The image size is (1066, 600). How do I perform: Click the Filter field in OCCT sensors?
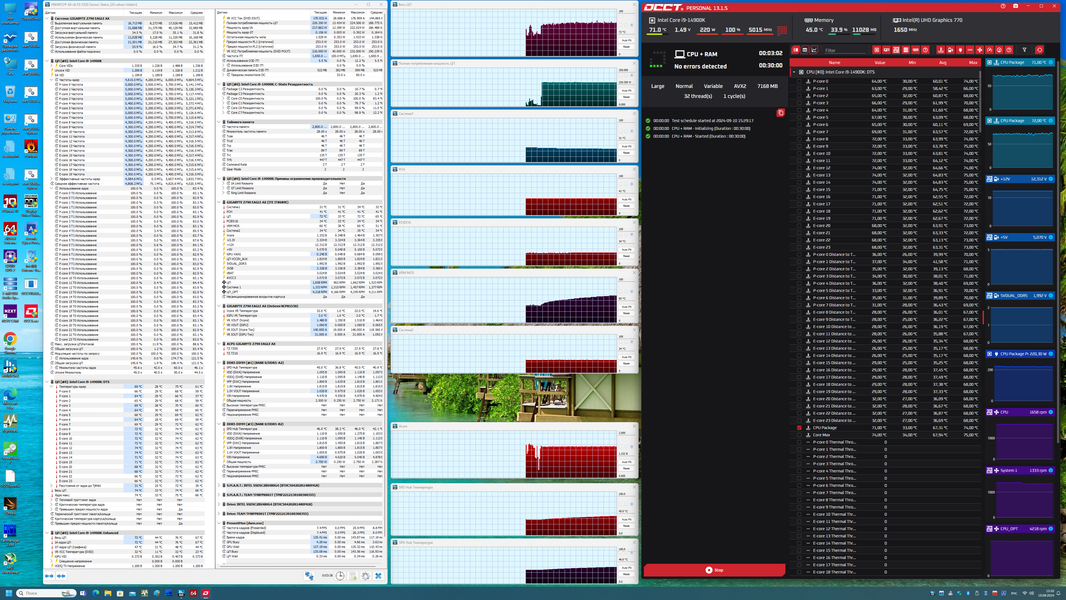pyautogui.click(x=845, y=50)
